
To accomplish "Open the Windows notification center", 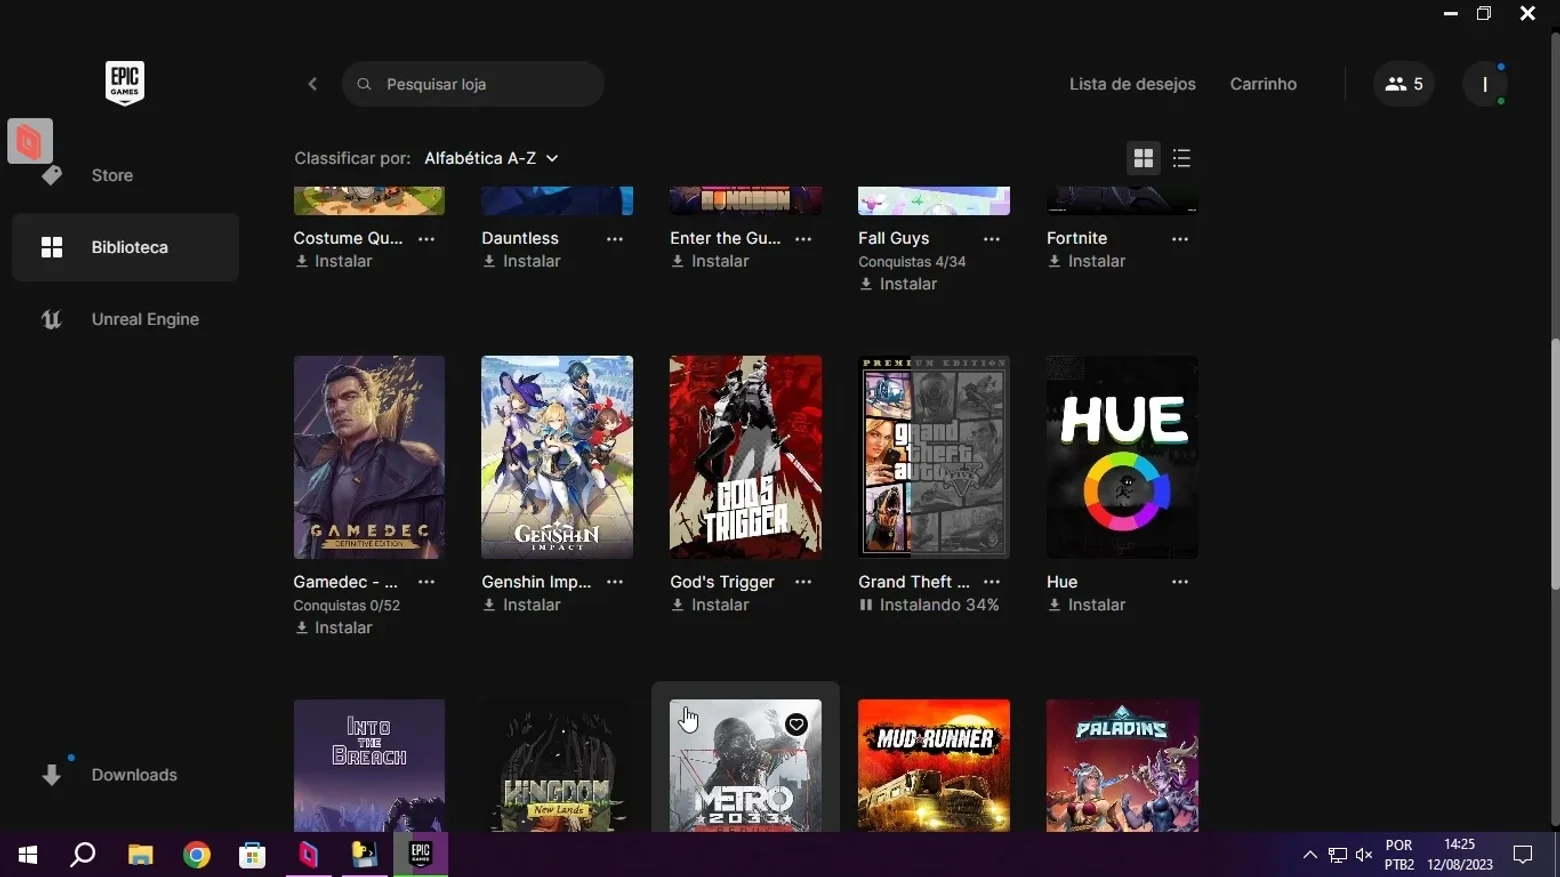I will 1523,855.
